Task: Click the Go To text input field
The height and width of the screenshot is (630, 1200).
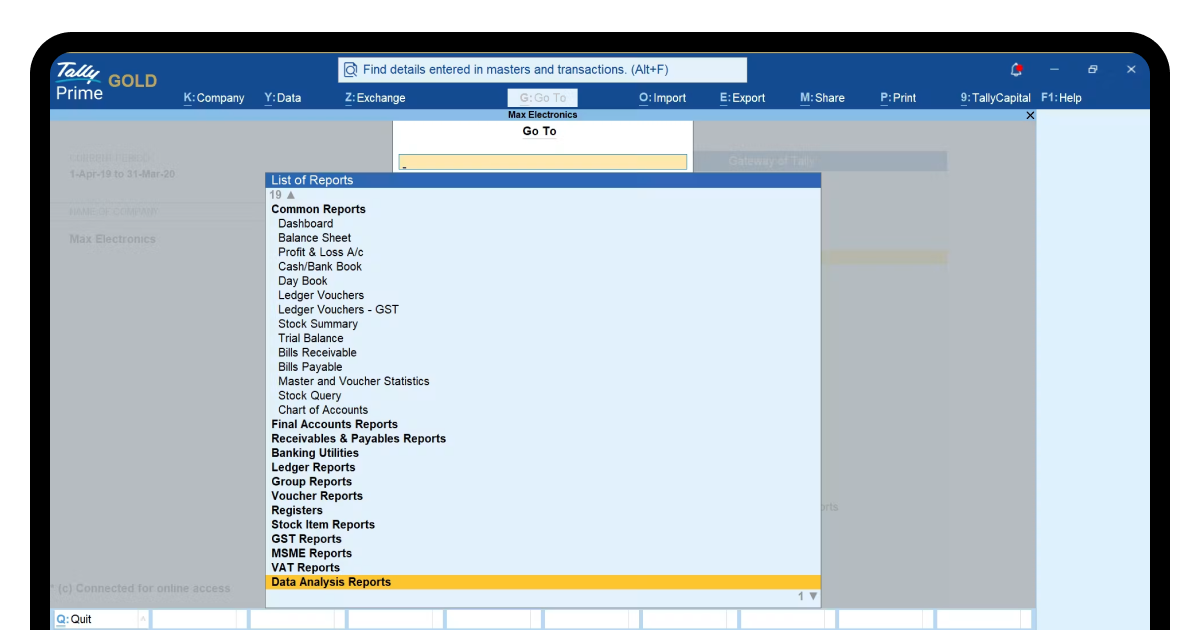Action: 543,162
